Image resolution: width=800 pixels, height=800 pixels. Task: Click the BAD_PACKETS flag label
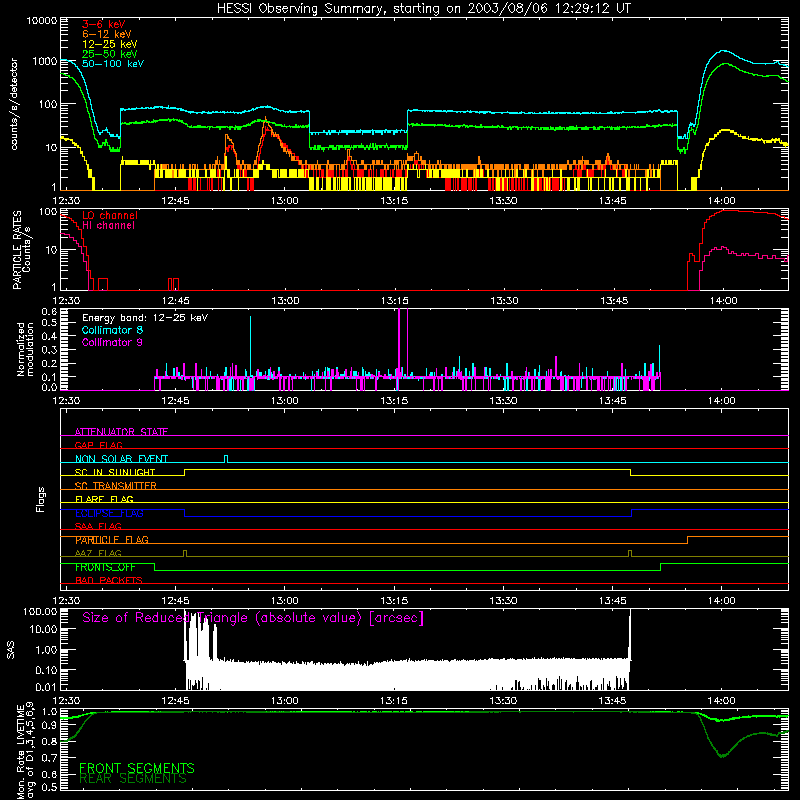(x=108, y=580)
